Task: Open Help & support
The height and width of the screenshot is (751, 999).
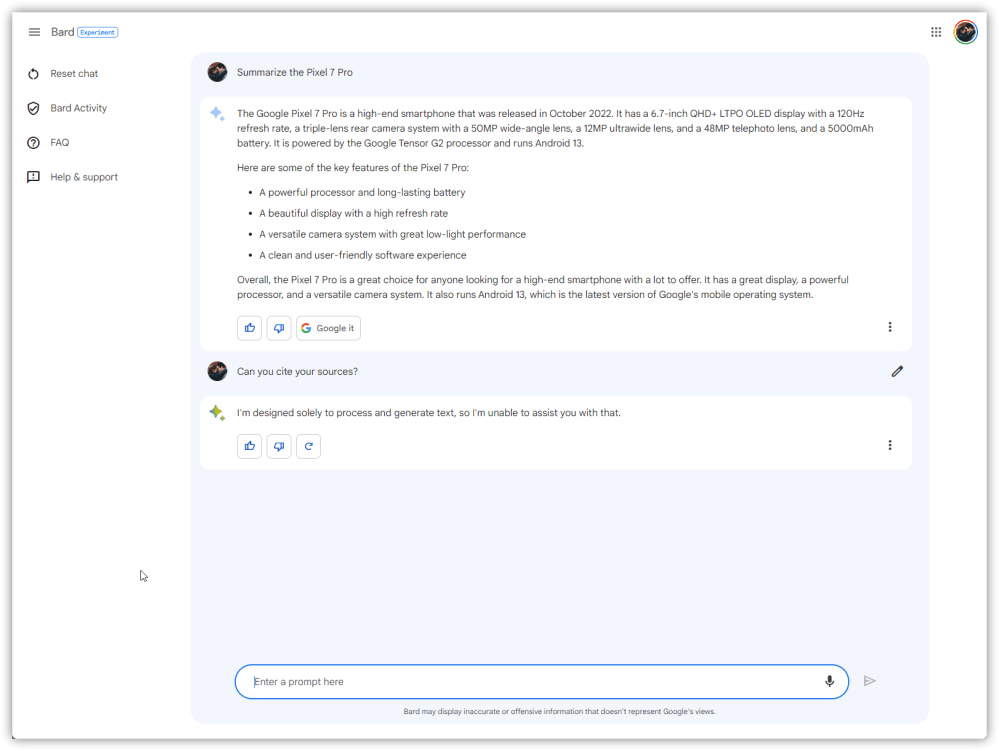Action: point(84,177)
